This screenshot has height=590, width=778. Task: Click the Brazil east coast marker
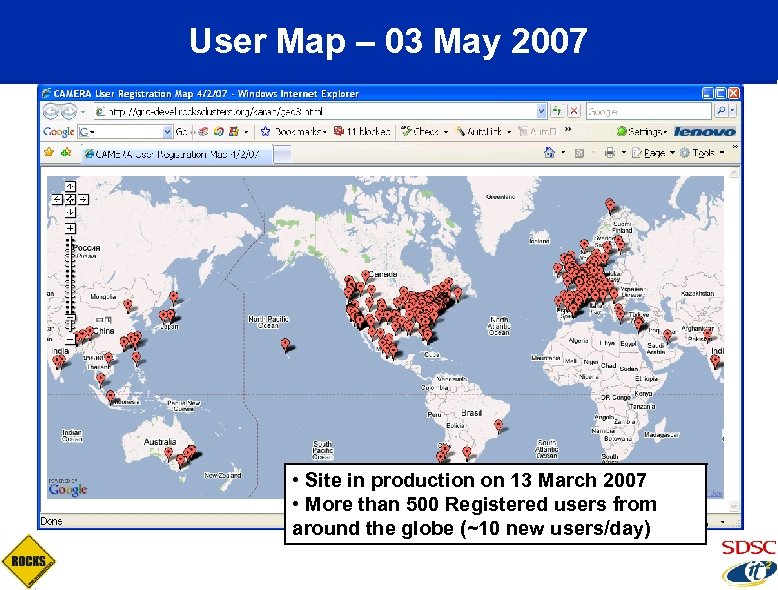coord(499,426)
